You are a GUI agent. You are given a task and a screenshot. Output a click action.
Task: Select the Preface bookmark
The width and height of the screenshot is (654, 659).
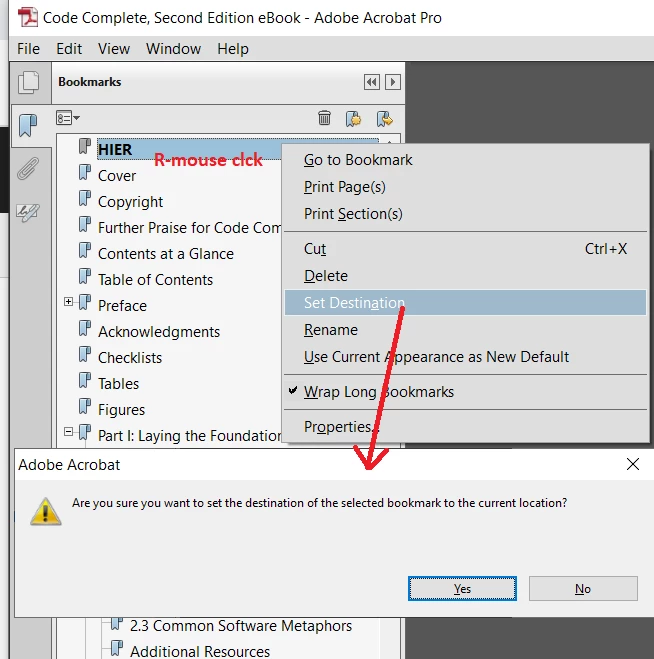[x=122, y=306]
